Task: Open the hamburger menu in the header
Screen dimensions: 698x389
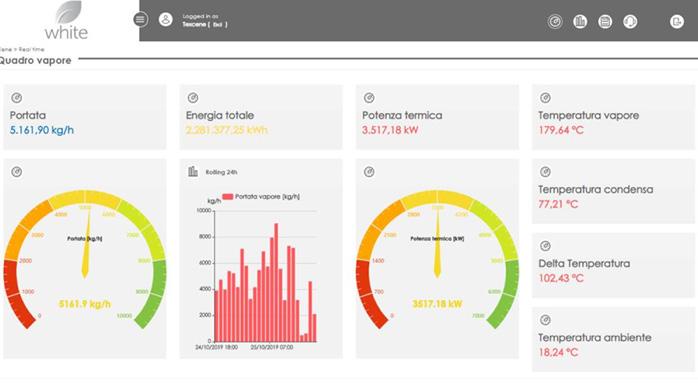Action: (140, 19)
